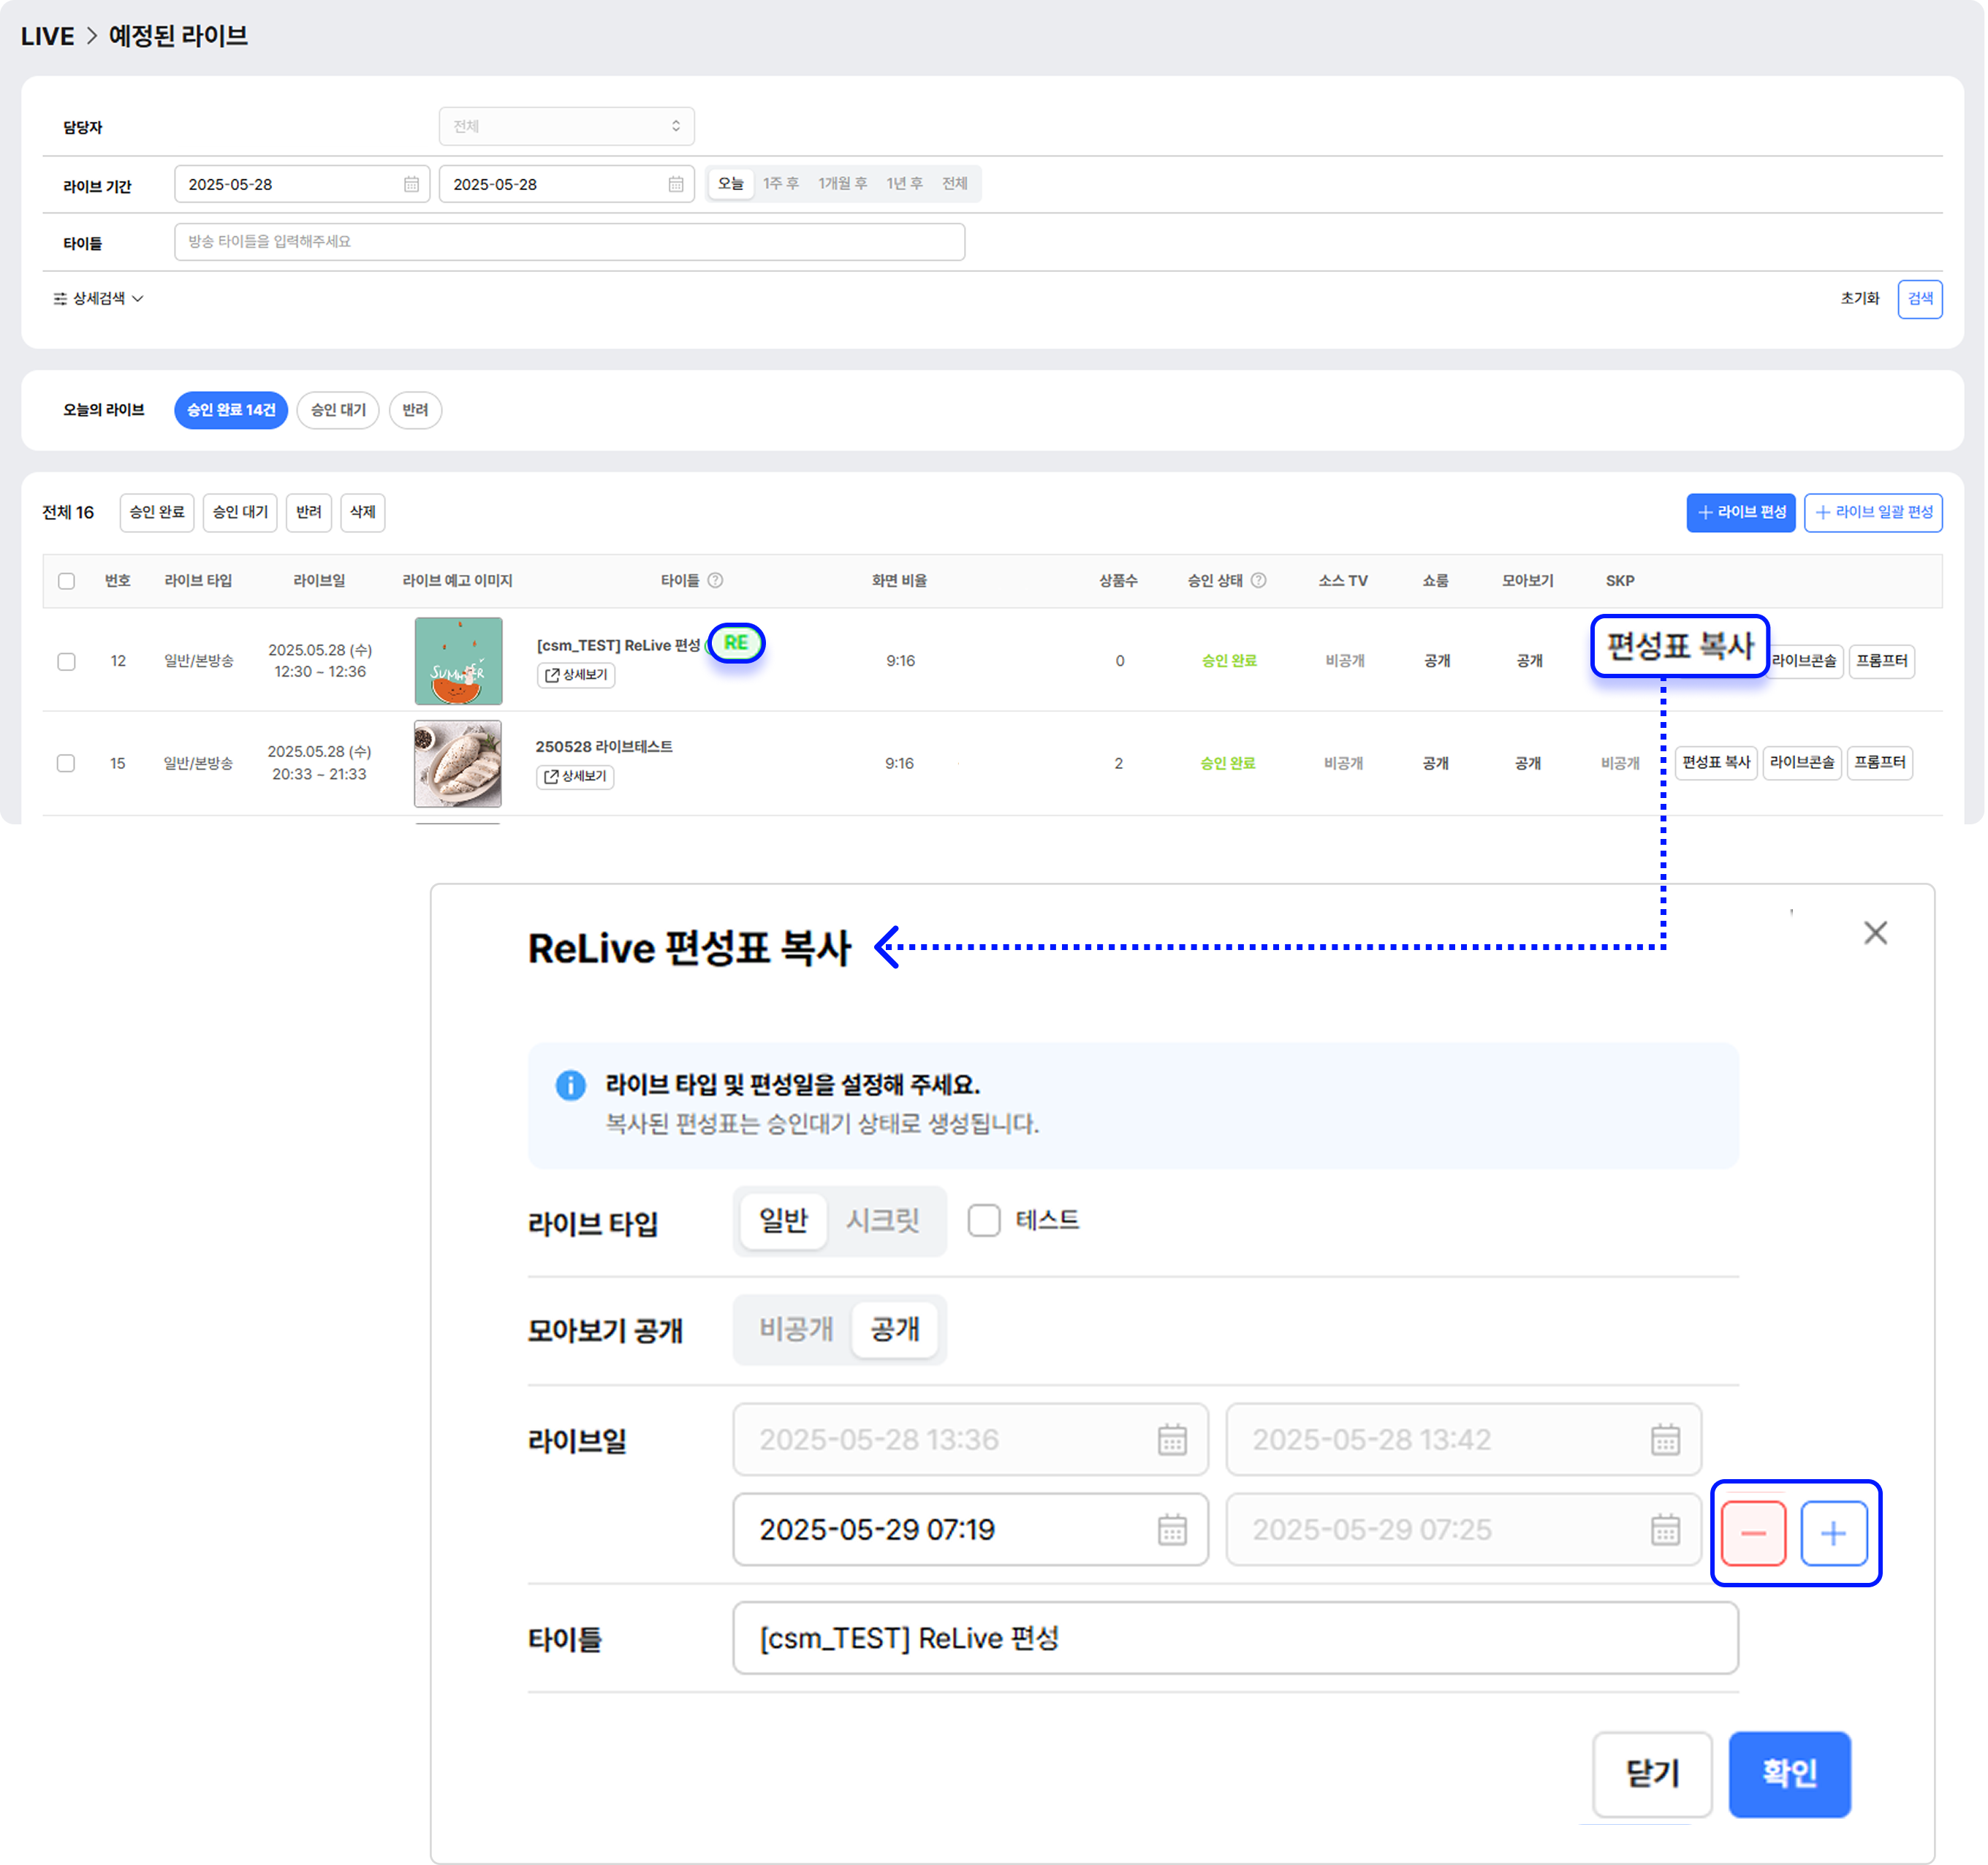Click 승인 상태 column help icon
The width and height of the screenshot is (1988, 1865).
(x=1259, y=580)
